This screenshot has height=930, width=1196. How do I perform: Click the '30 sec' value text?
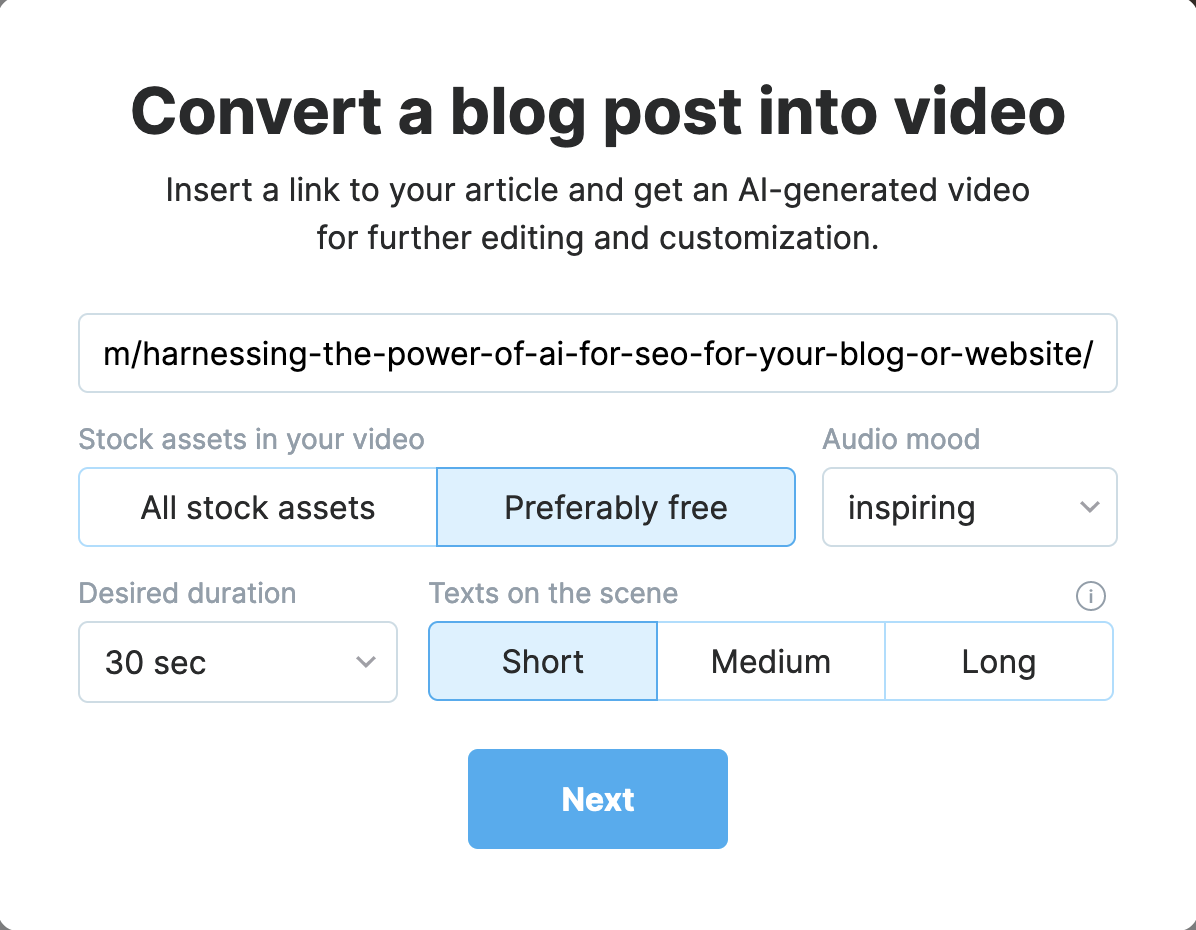point(156,663)
